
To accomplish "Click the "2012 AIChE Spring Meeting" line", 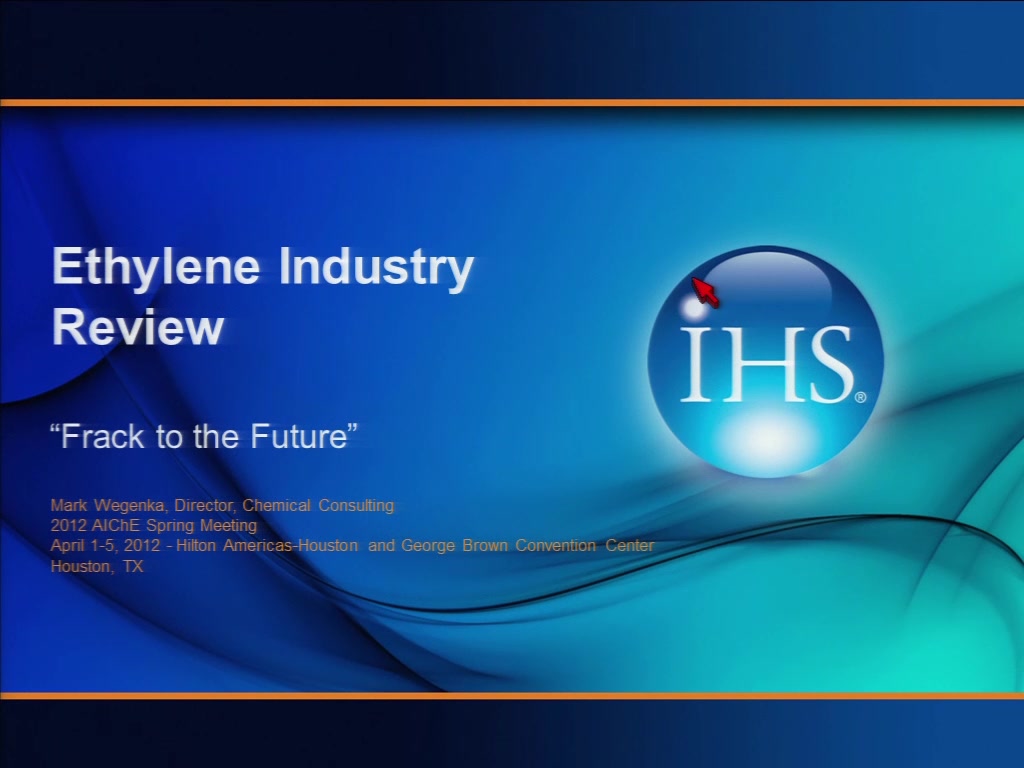I will click(x=154, y=526).
